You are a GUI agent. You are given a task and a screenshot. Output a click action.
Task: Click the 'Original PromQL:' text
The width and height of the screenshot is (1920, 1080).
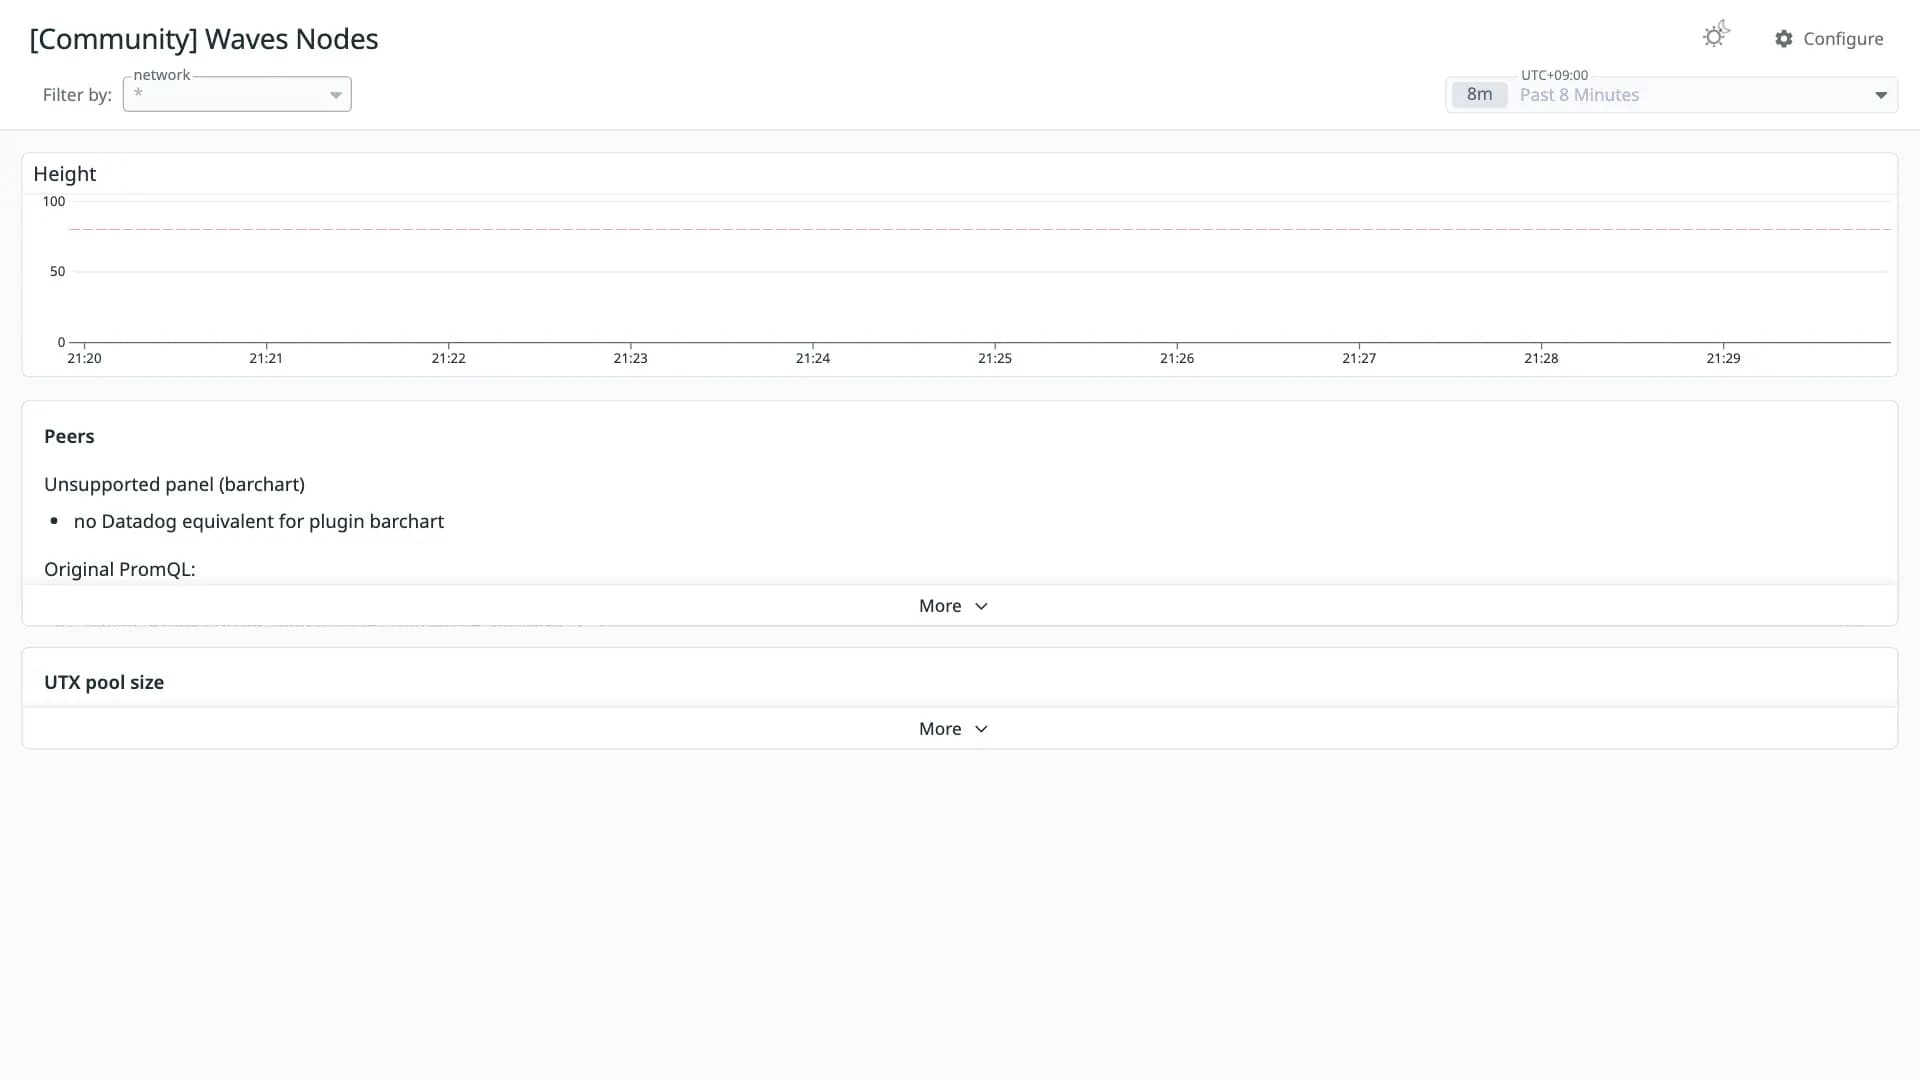tap(120, 569)
